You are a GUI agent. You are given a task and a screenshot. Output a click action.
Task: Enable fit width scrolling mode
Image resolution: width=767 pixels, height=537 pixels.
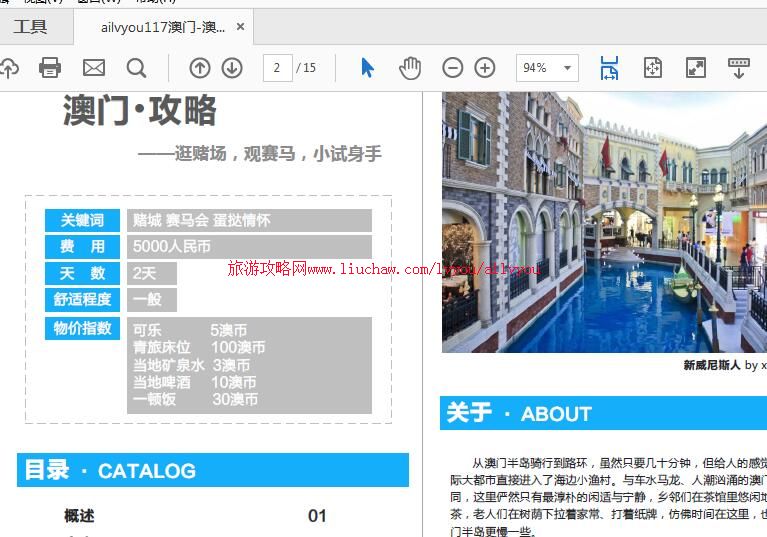610,68
